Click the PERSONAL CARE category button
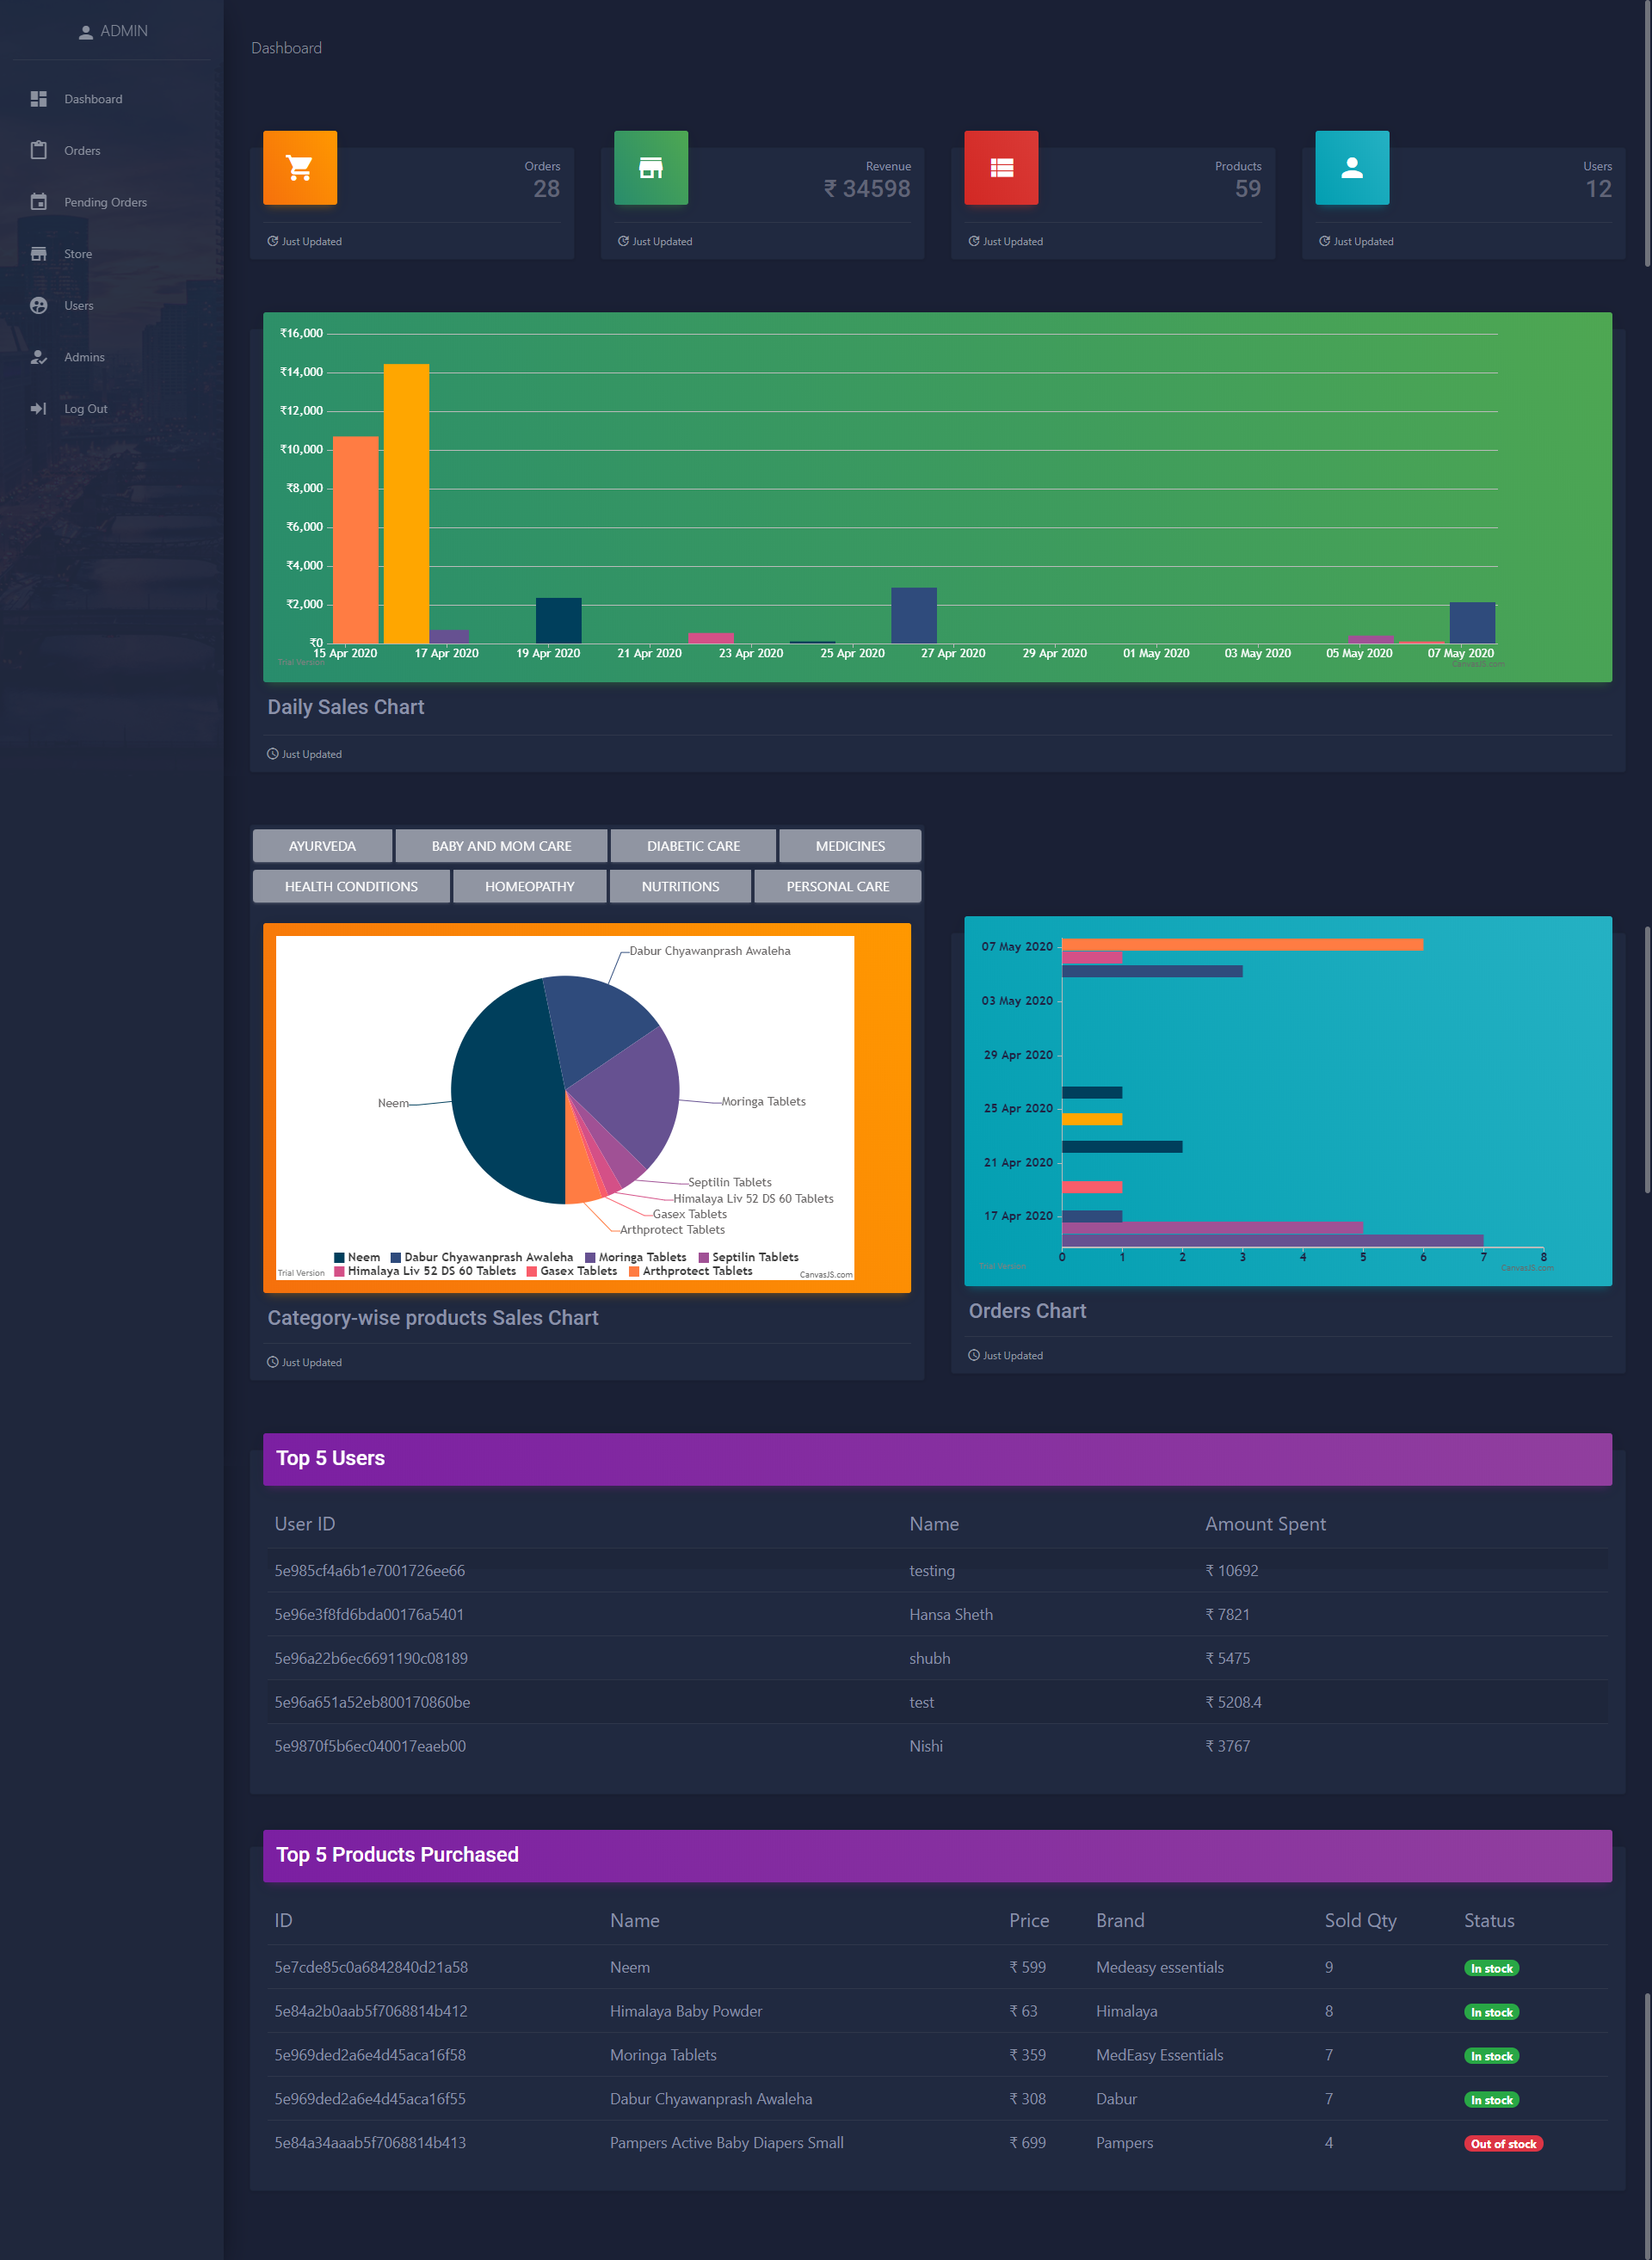1652x2260 pixels. click(837, 886)
